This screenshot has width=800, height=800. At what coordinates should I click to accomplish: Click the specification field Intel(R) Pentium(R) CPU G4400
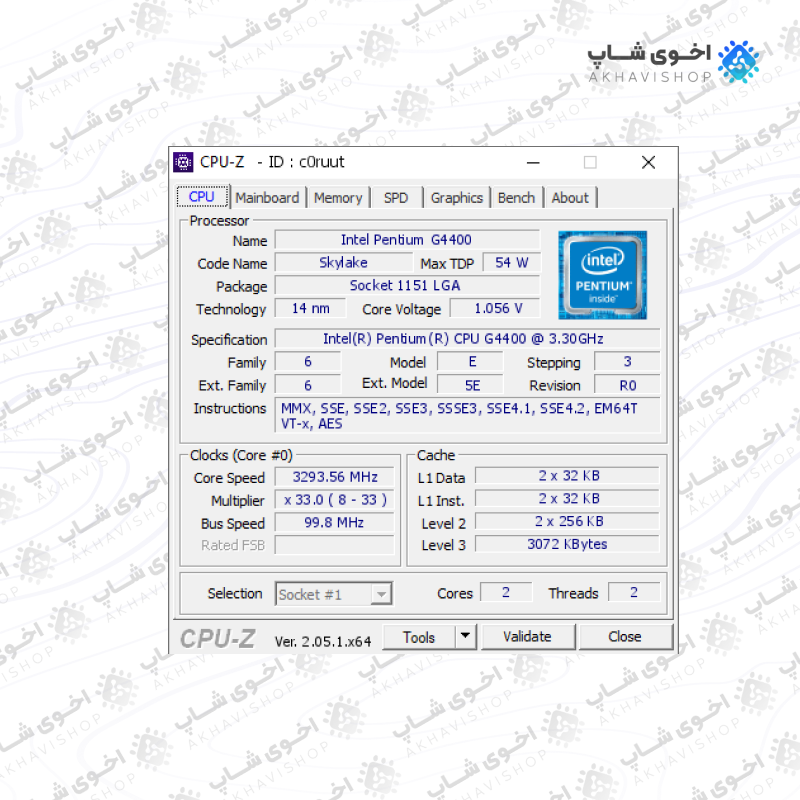click(x=467, y=339)
